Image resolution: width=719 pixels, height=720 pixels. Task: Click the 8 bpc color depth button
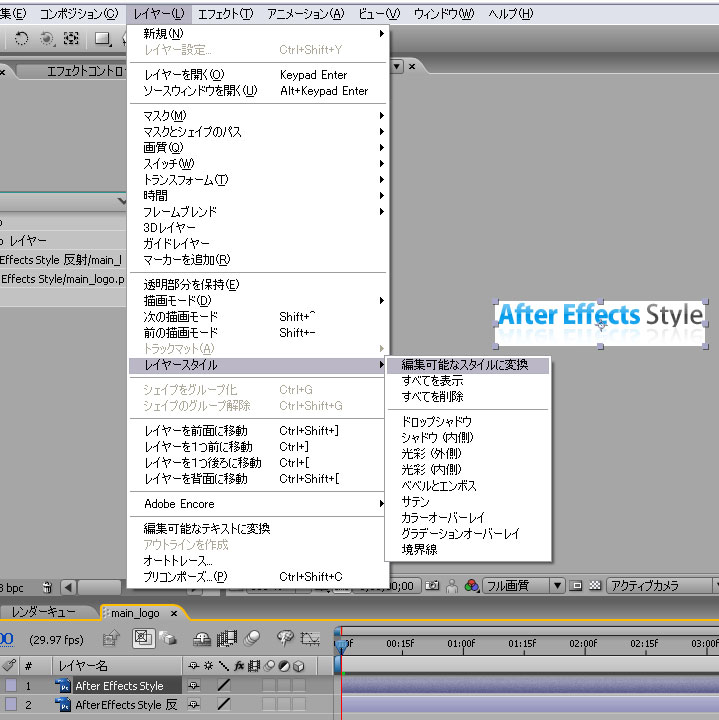pos(12,588)
